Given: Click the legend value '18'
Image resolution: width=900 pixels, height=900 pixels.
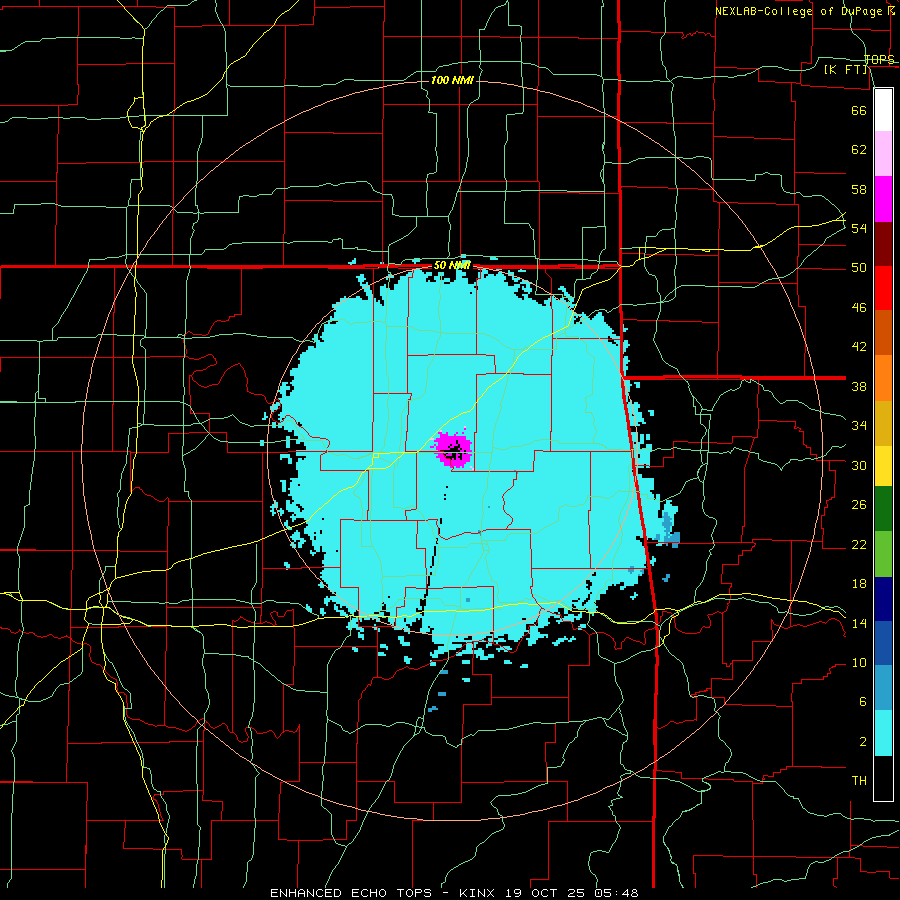Looking at the screenshot, I should click(859, 584).
